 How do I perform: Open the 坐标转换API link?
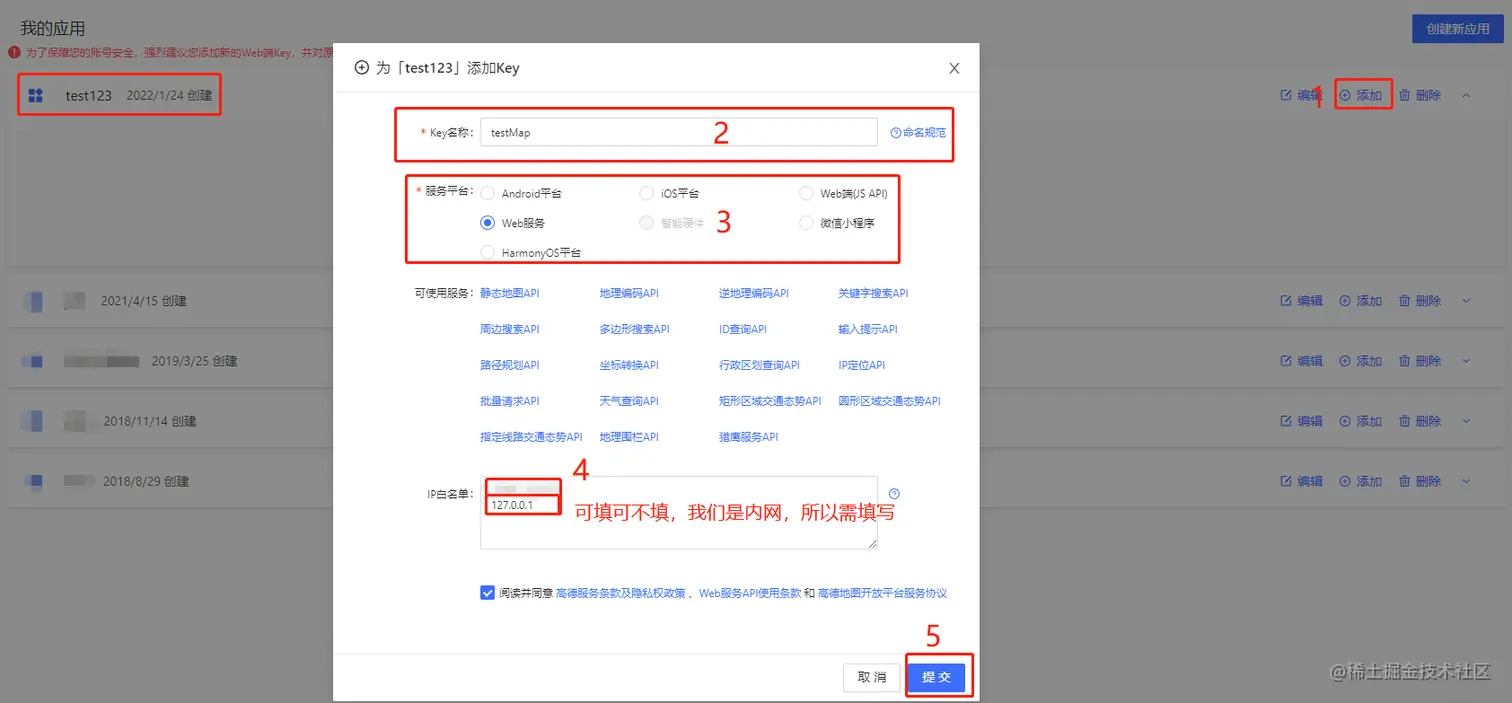[x=629, y=365]
